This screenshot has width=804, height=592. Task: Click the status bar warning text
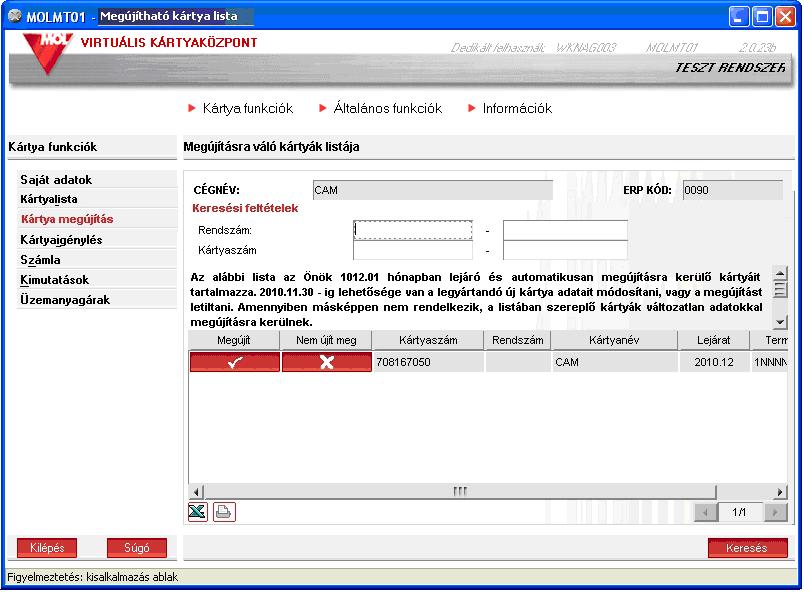[x=93, y=577]
